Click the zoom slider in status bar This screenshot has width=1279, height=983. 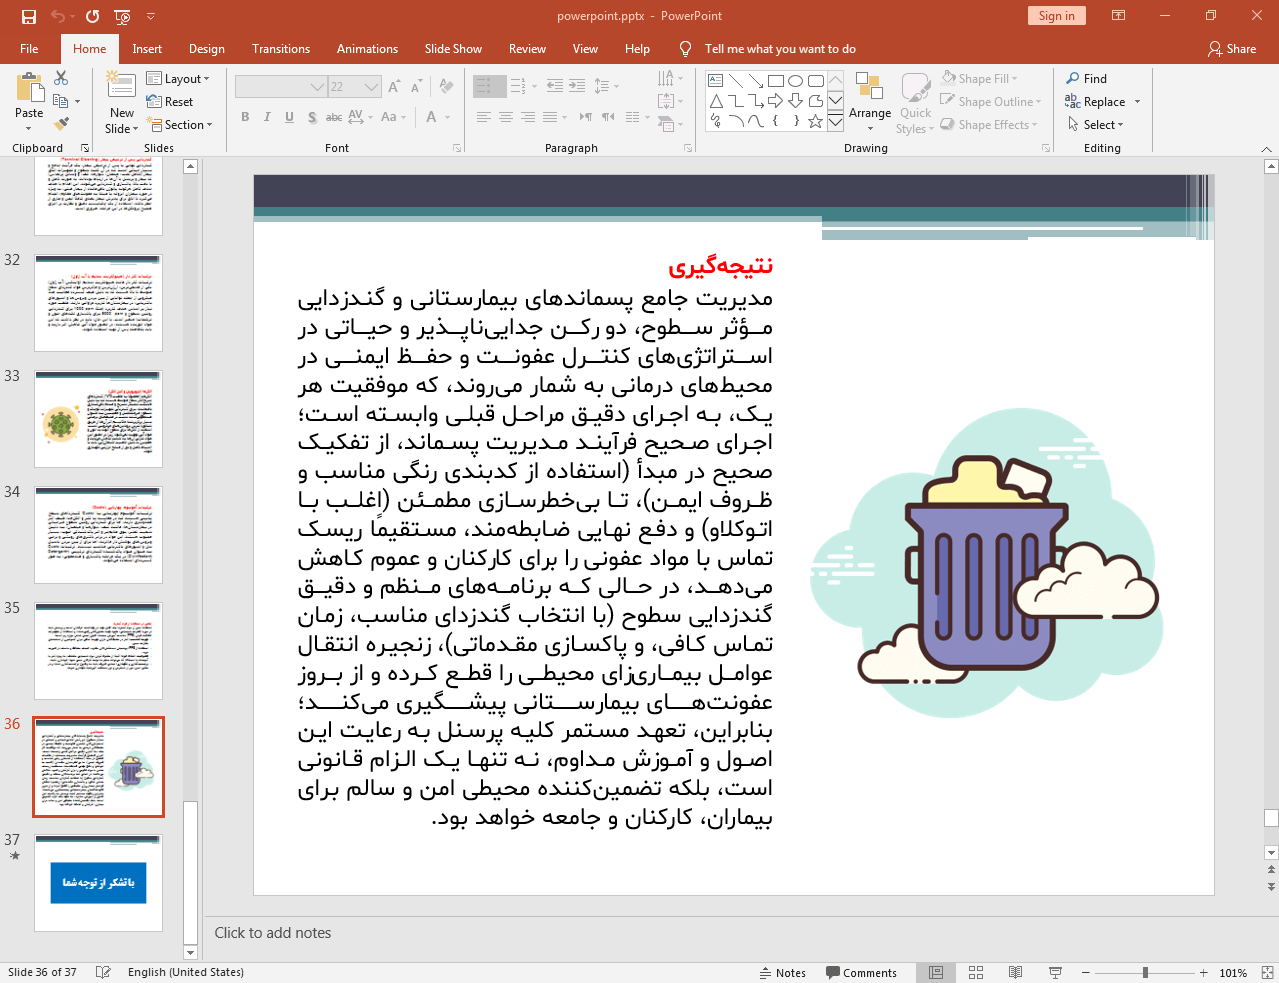pos(1145,972)
